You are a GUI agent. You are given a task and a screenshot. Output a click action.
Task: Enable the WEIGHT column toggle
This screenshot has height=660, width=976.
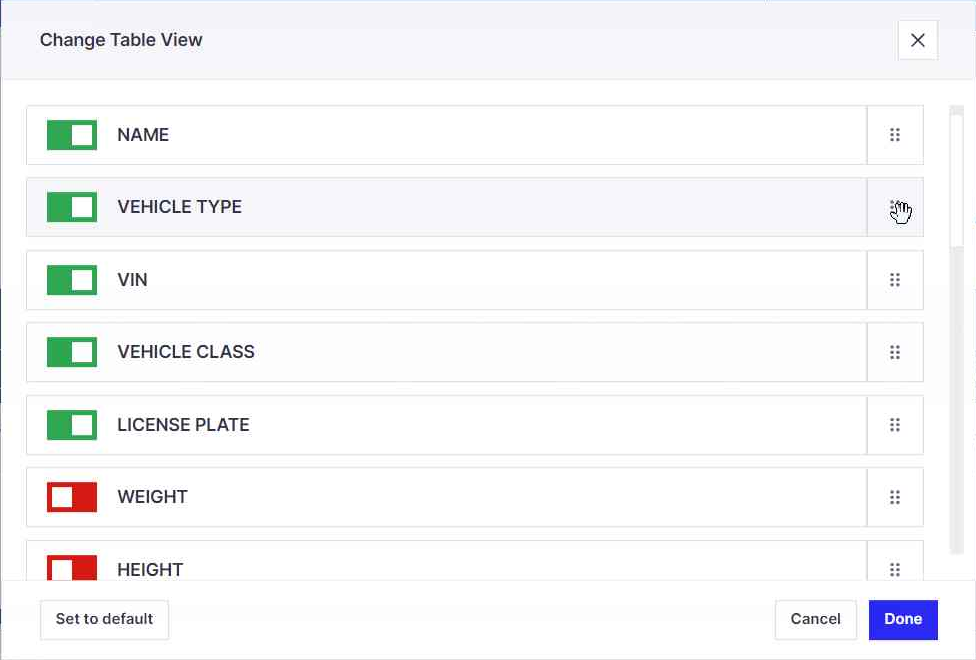pos(70,497)
